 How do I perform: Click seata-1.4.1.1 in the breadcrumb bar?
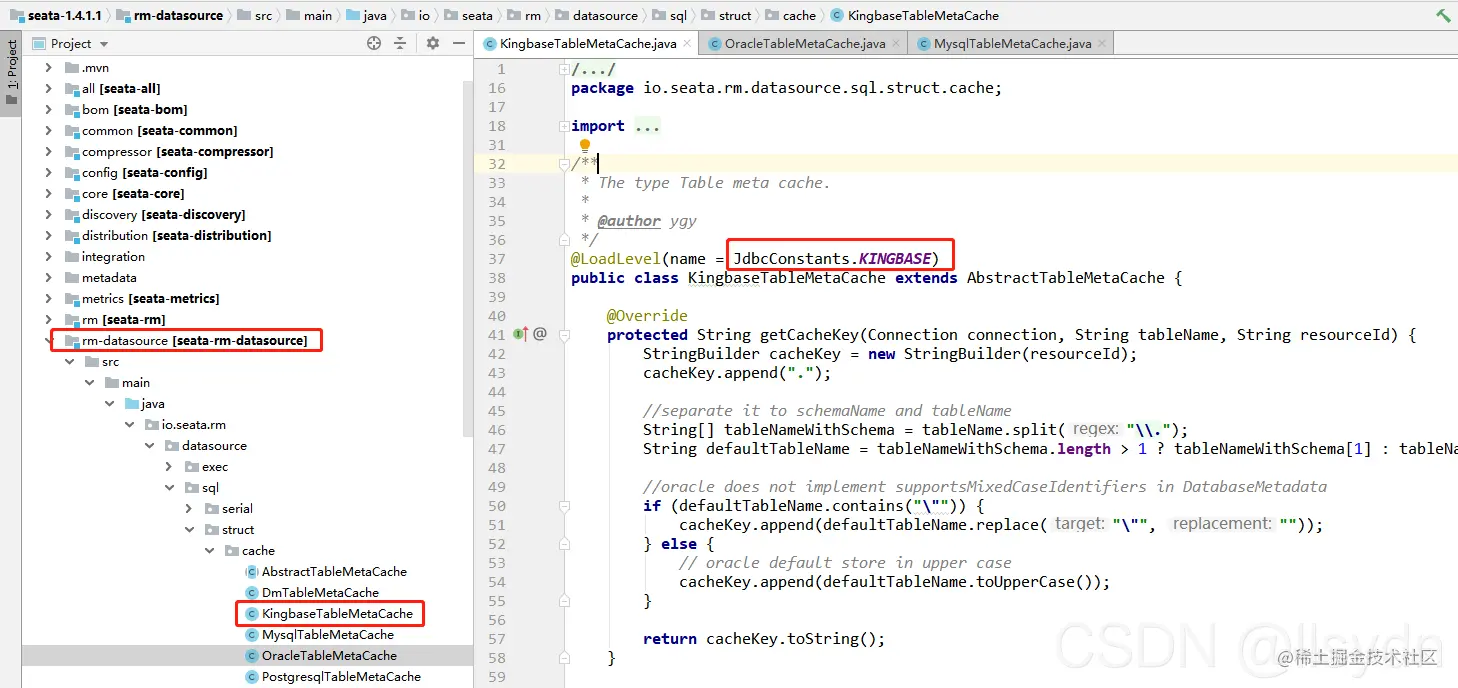coord(56,15)
